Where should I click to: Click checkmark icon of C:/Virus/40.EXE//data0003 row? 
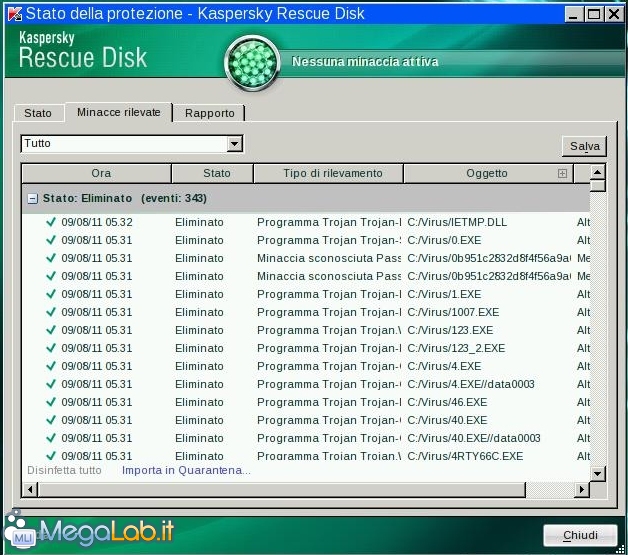click(51, 438)
